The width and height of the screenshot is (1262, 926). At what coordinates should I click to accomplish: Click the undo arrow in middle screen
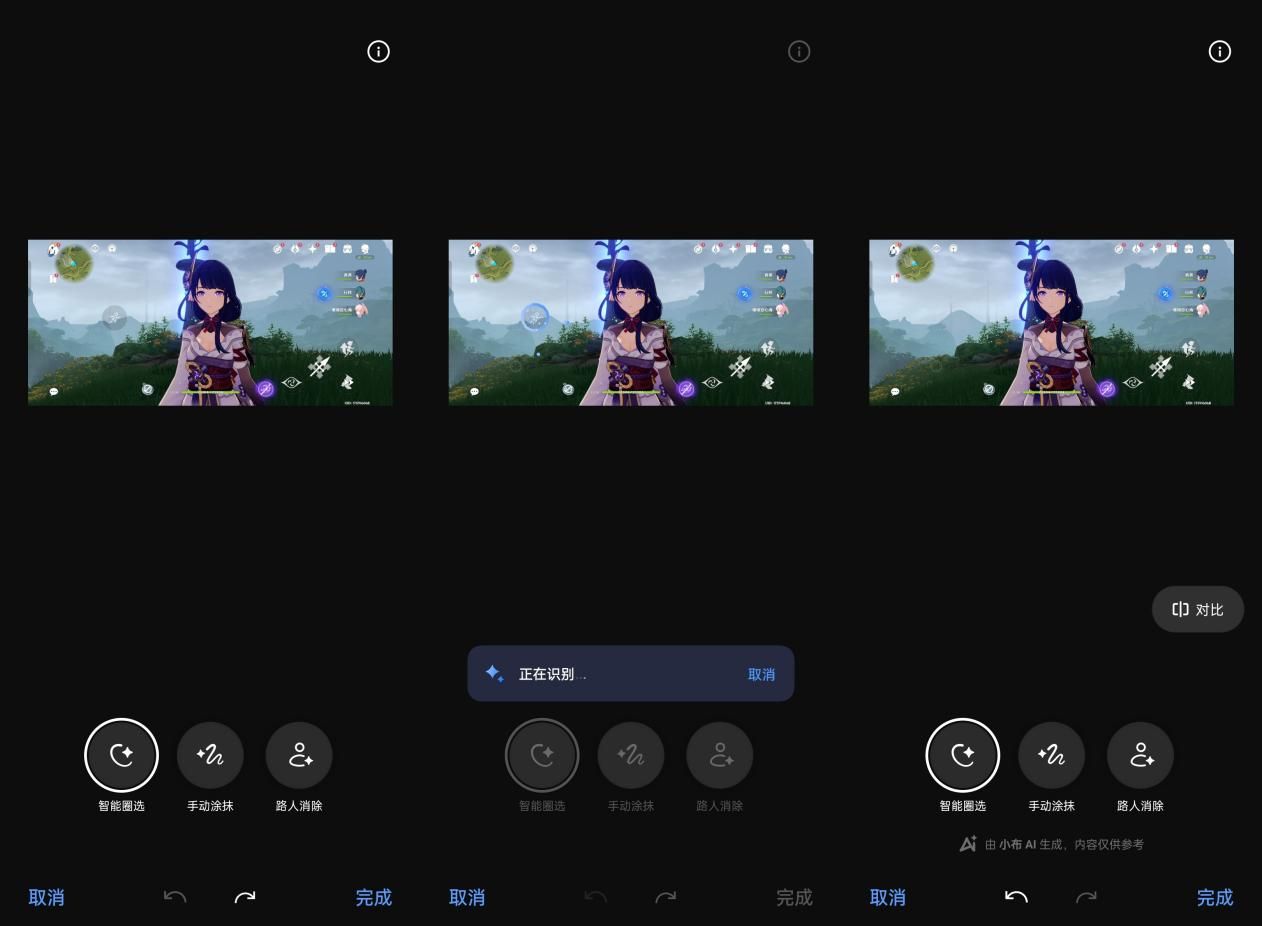point(596,897)
